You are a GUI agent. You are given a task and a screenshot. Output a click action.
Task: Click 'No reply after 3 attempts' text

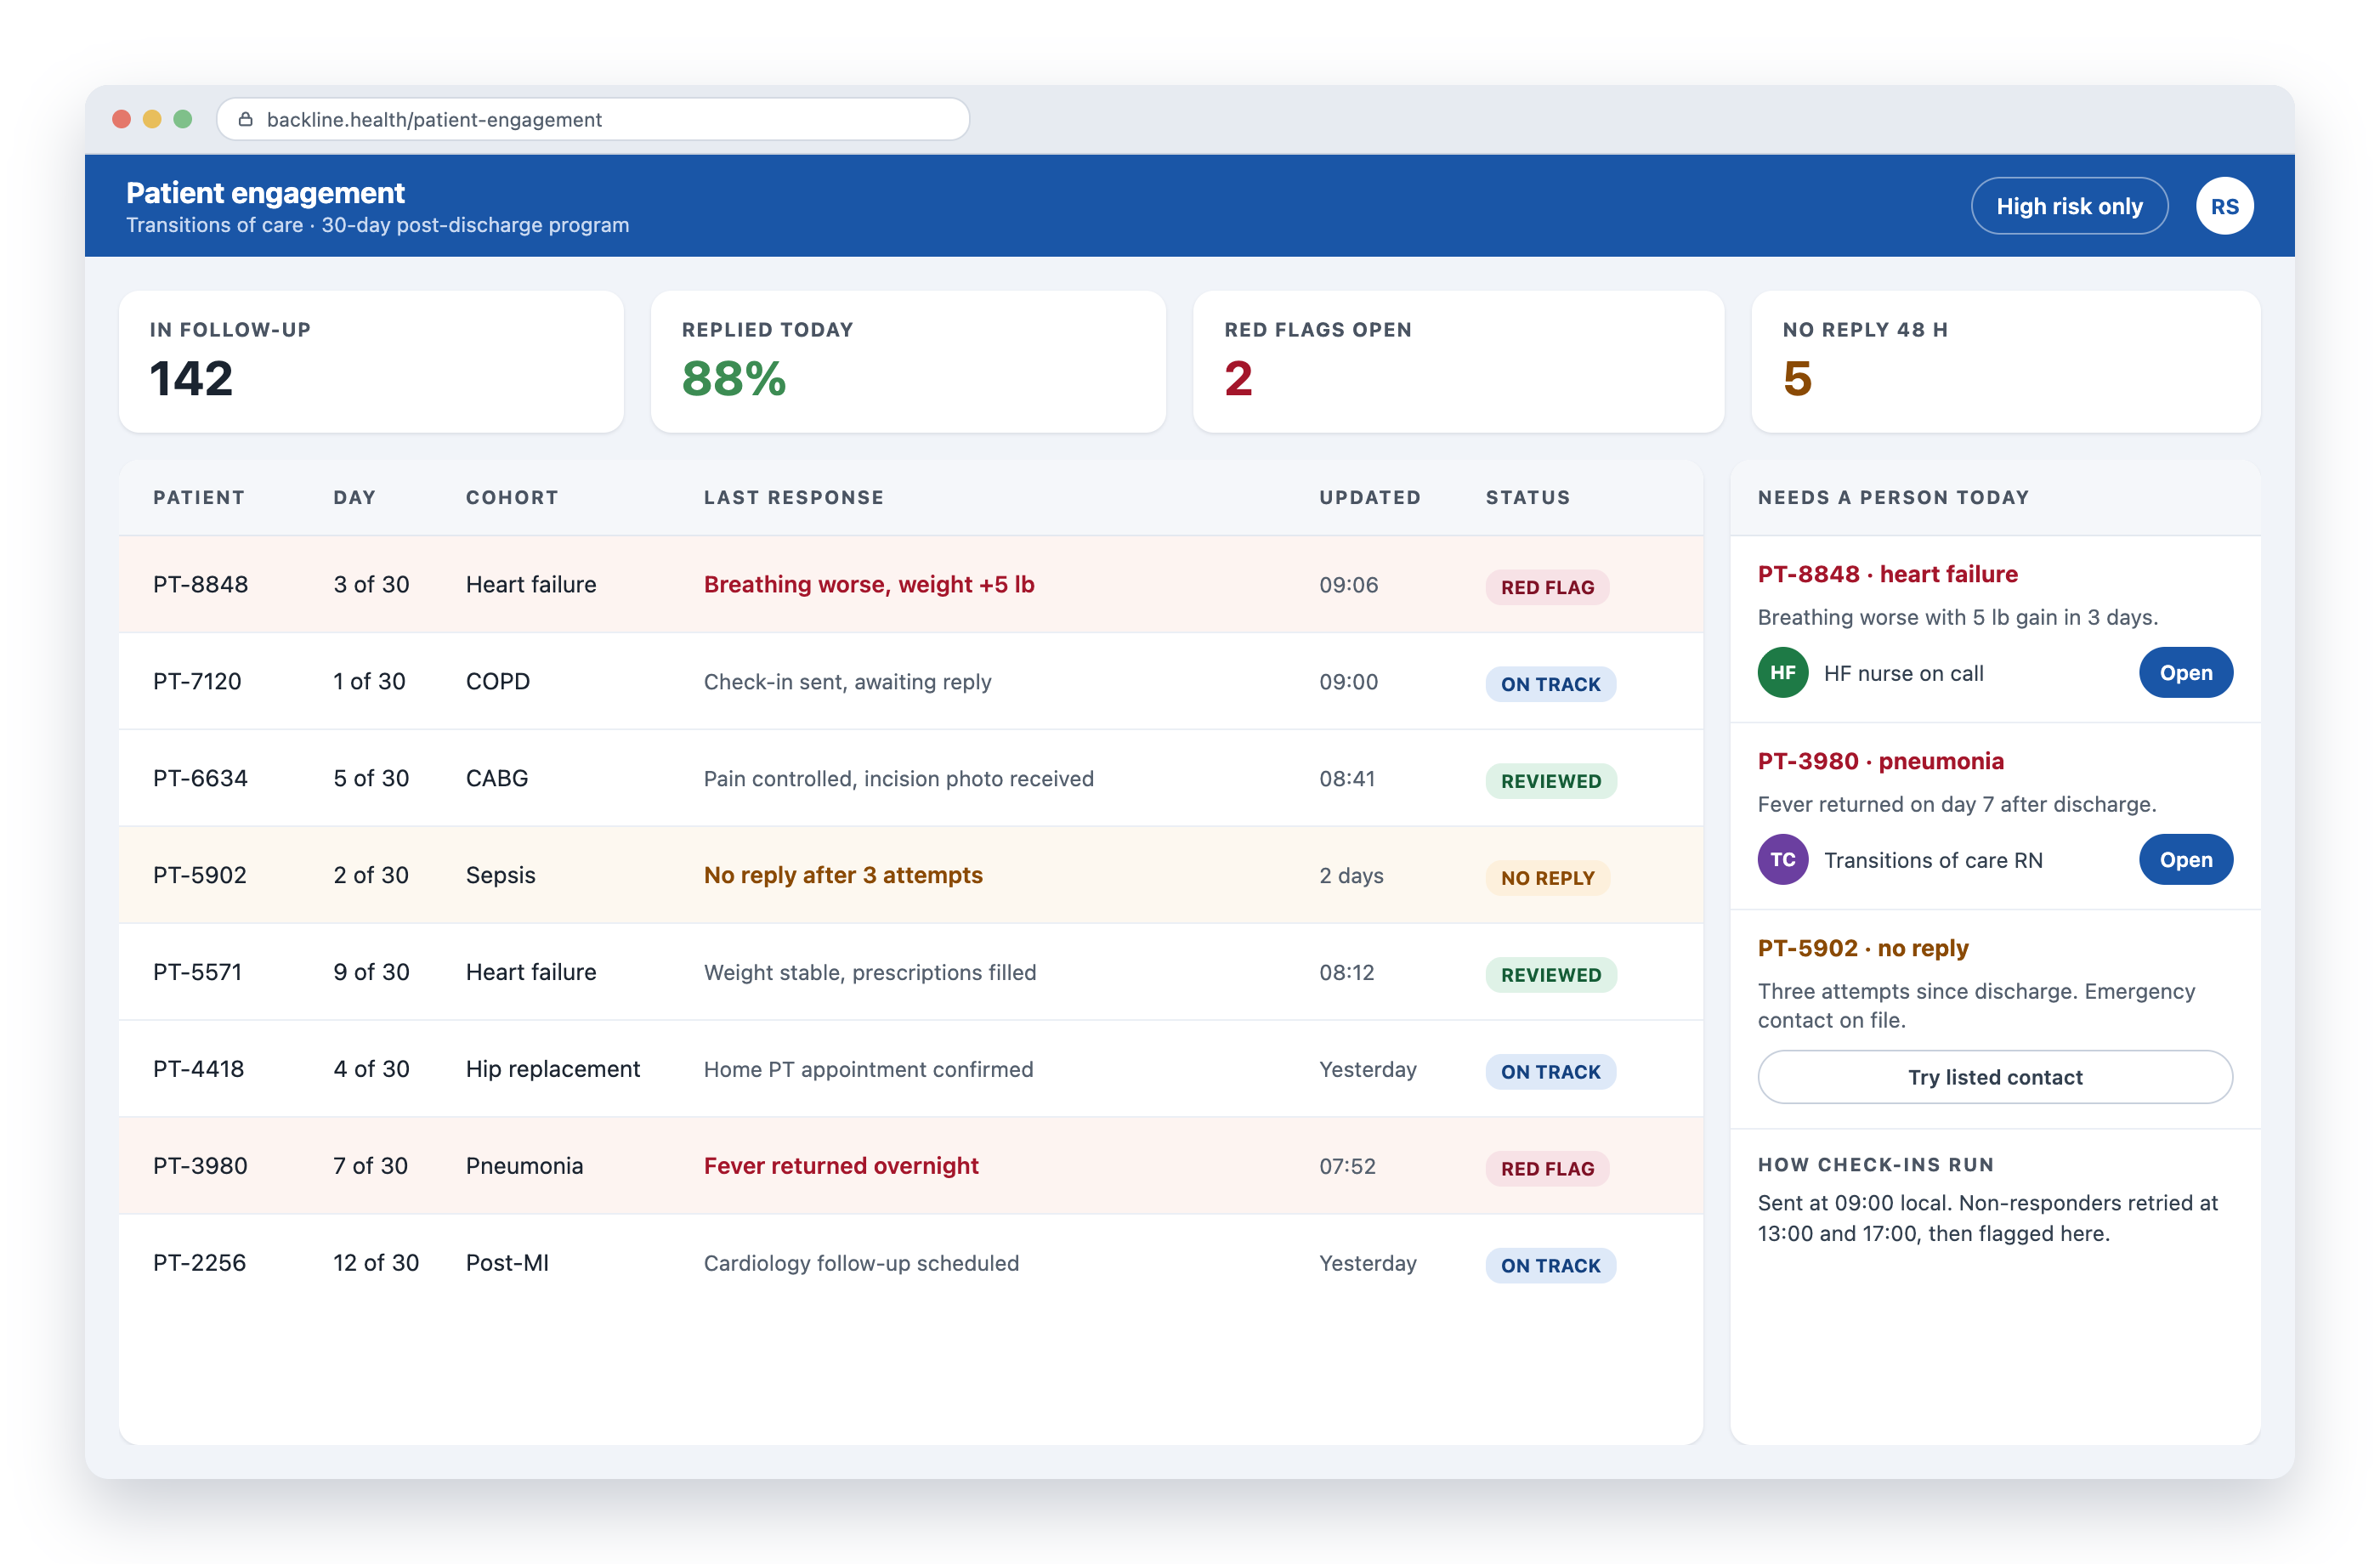(843, 875)
